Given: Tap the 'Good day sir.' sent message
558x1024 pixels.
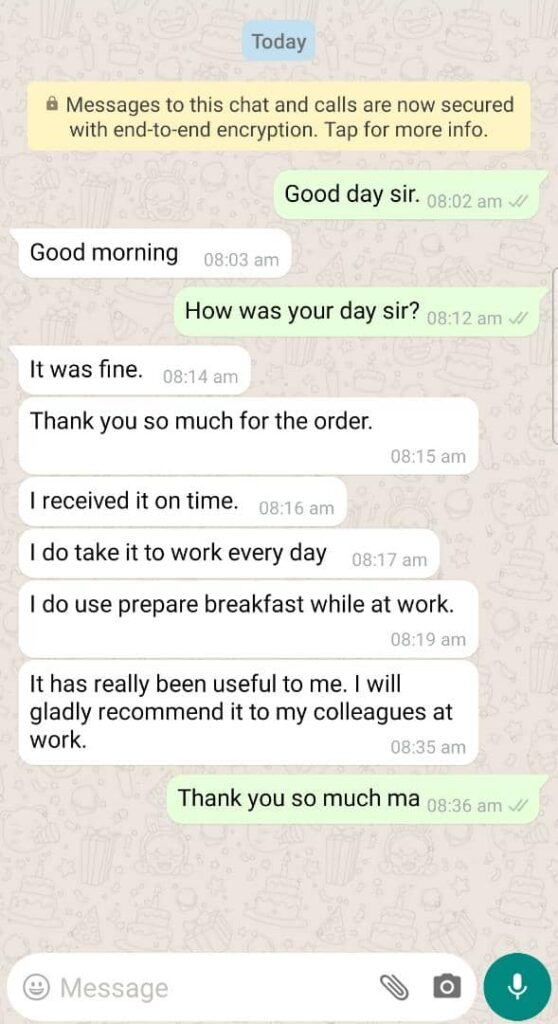Looking at the screenshot, I should pos(410,195).
